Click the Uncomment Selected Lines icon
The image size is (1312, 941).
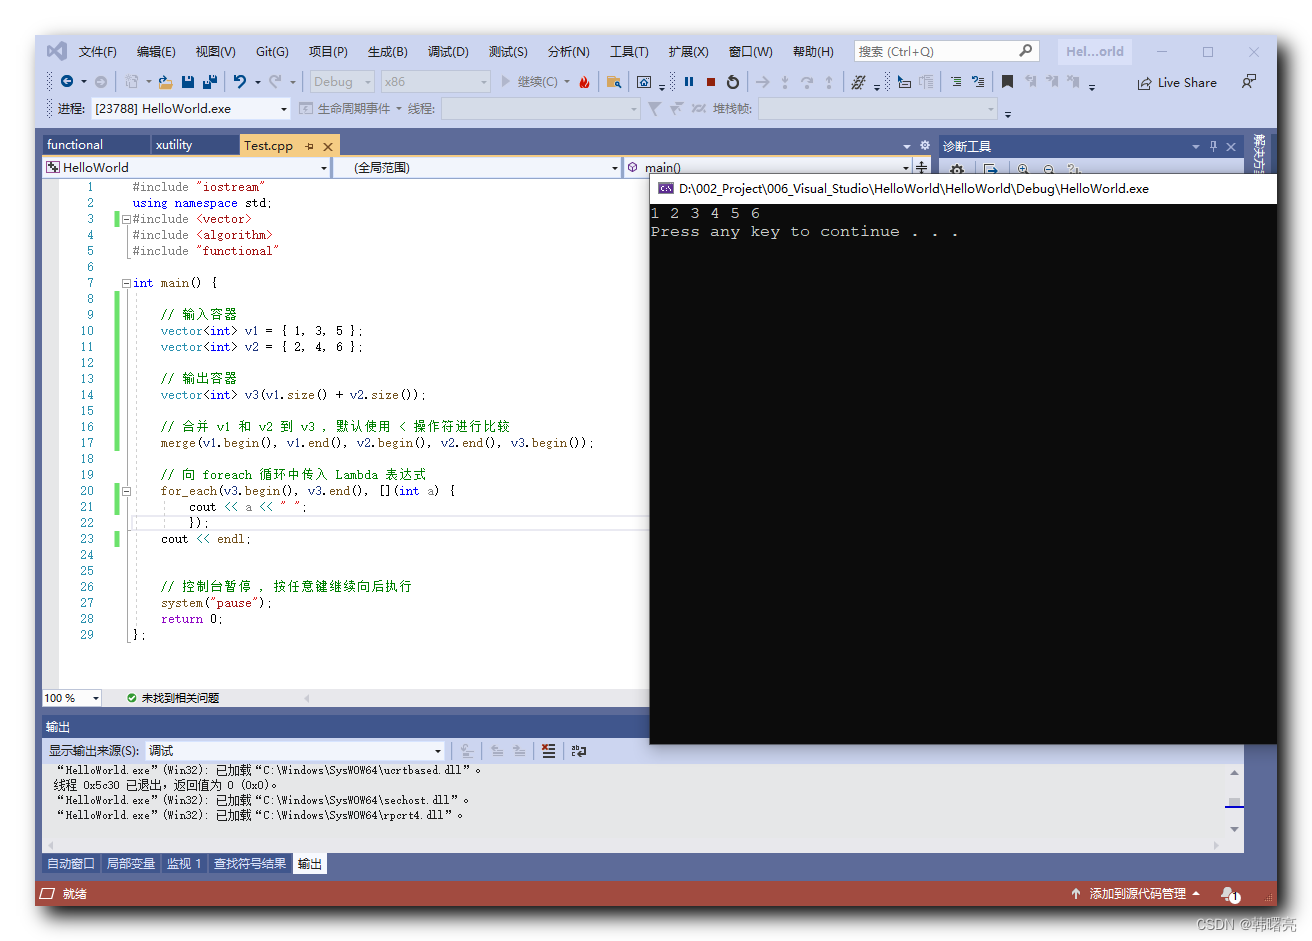pyautogui.click(x=978, y=82)
